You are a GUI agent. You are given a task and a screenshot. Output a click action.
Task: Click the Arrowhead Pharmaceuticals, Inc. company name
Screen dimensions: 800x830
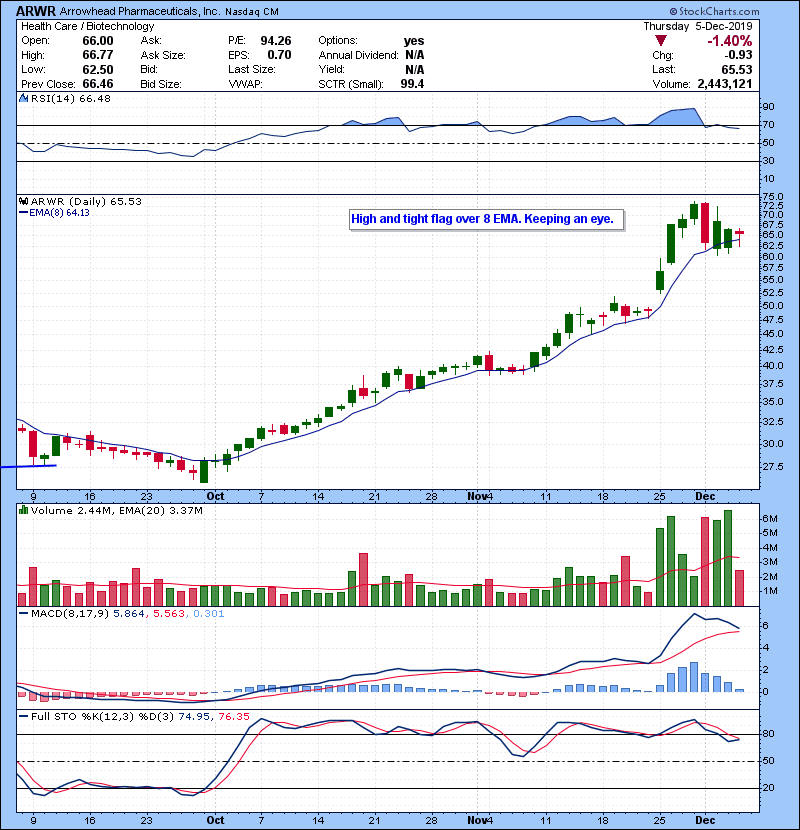pos(140,11)
